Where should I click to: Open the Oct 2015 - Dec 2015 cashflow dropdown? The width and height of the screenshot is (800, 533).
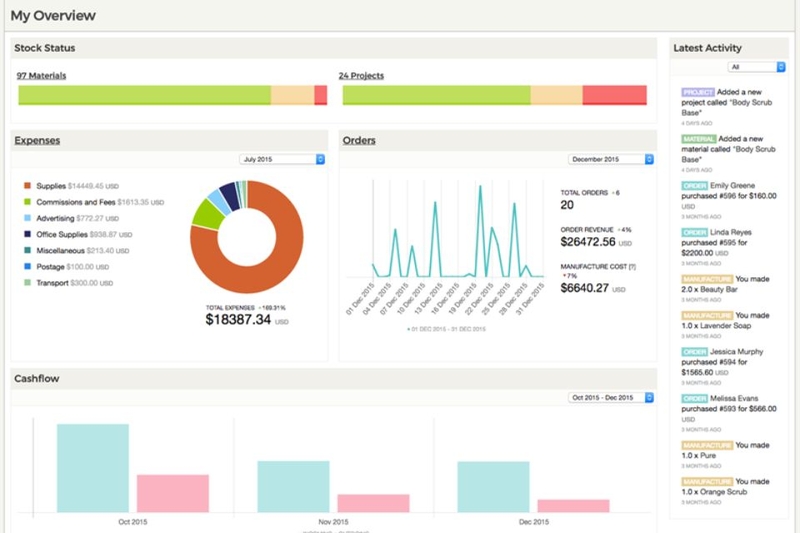[x=611, y=397]
